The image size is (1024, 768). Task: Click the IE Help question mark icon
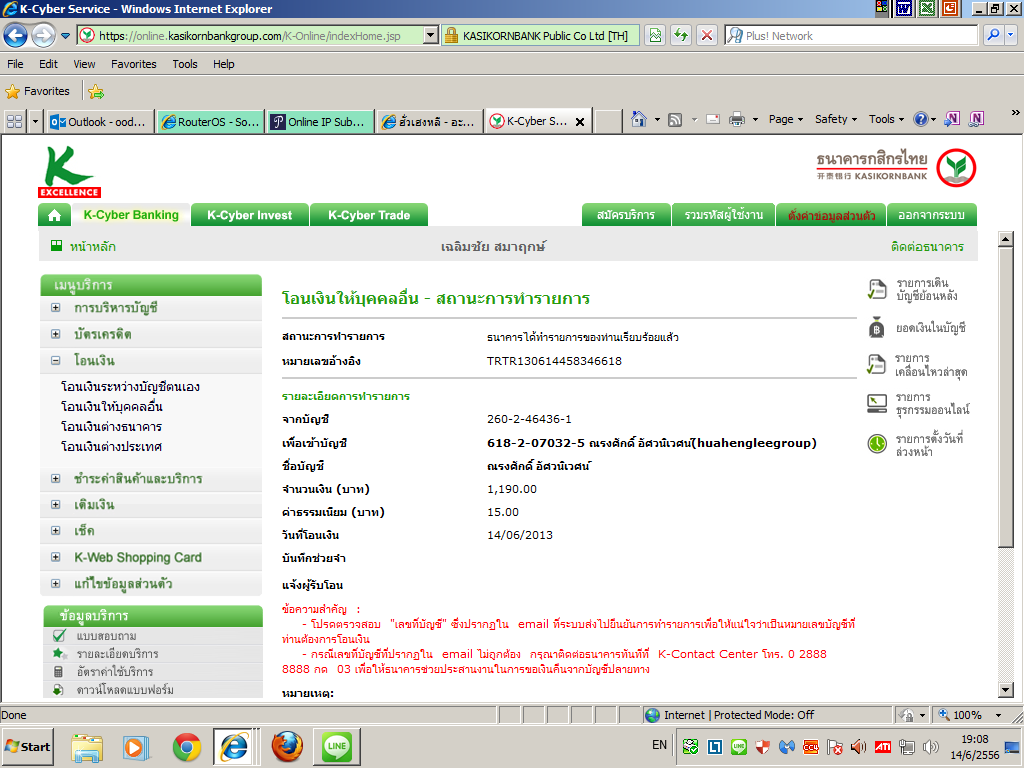coord(921,120)
